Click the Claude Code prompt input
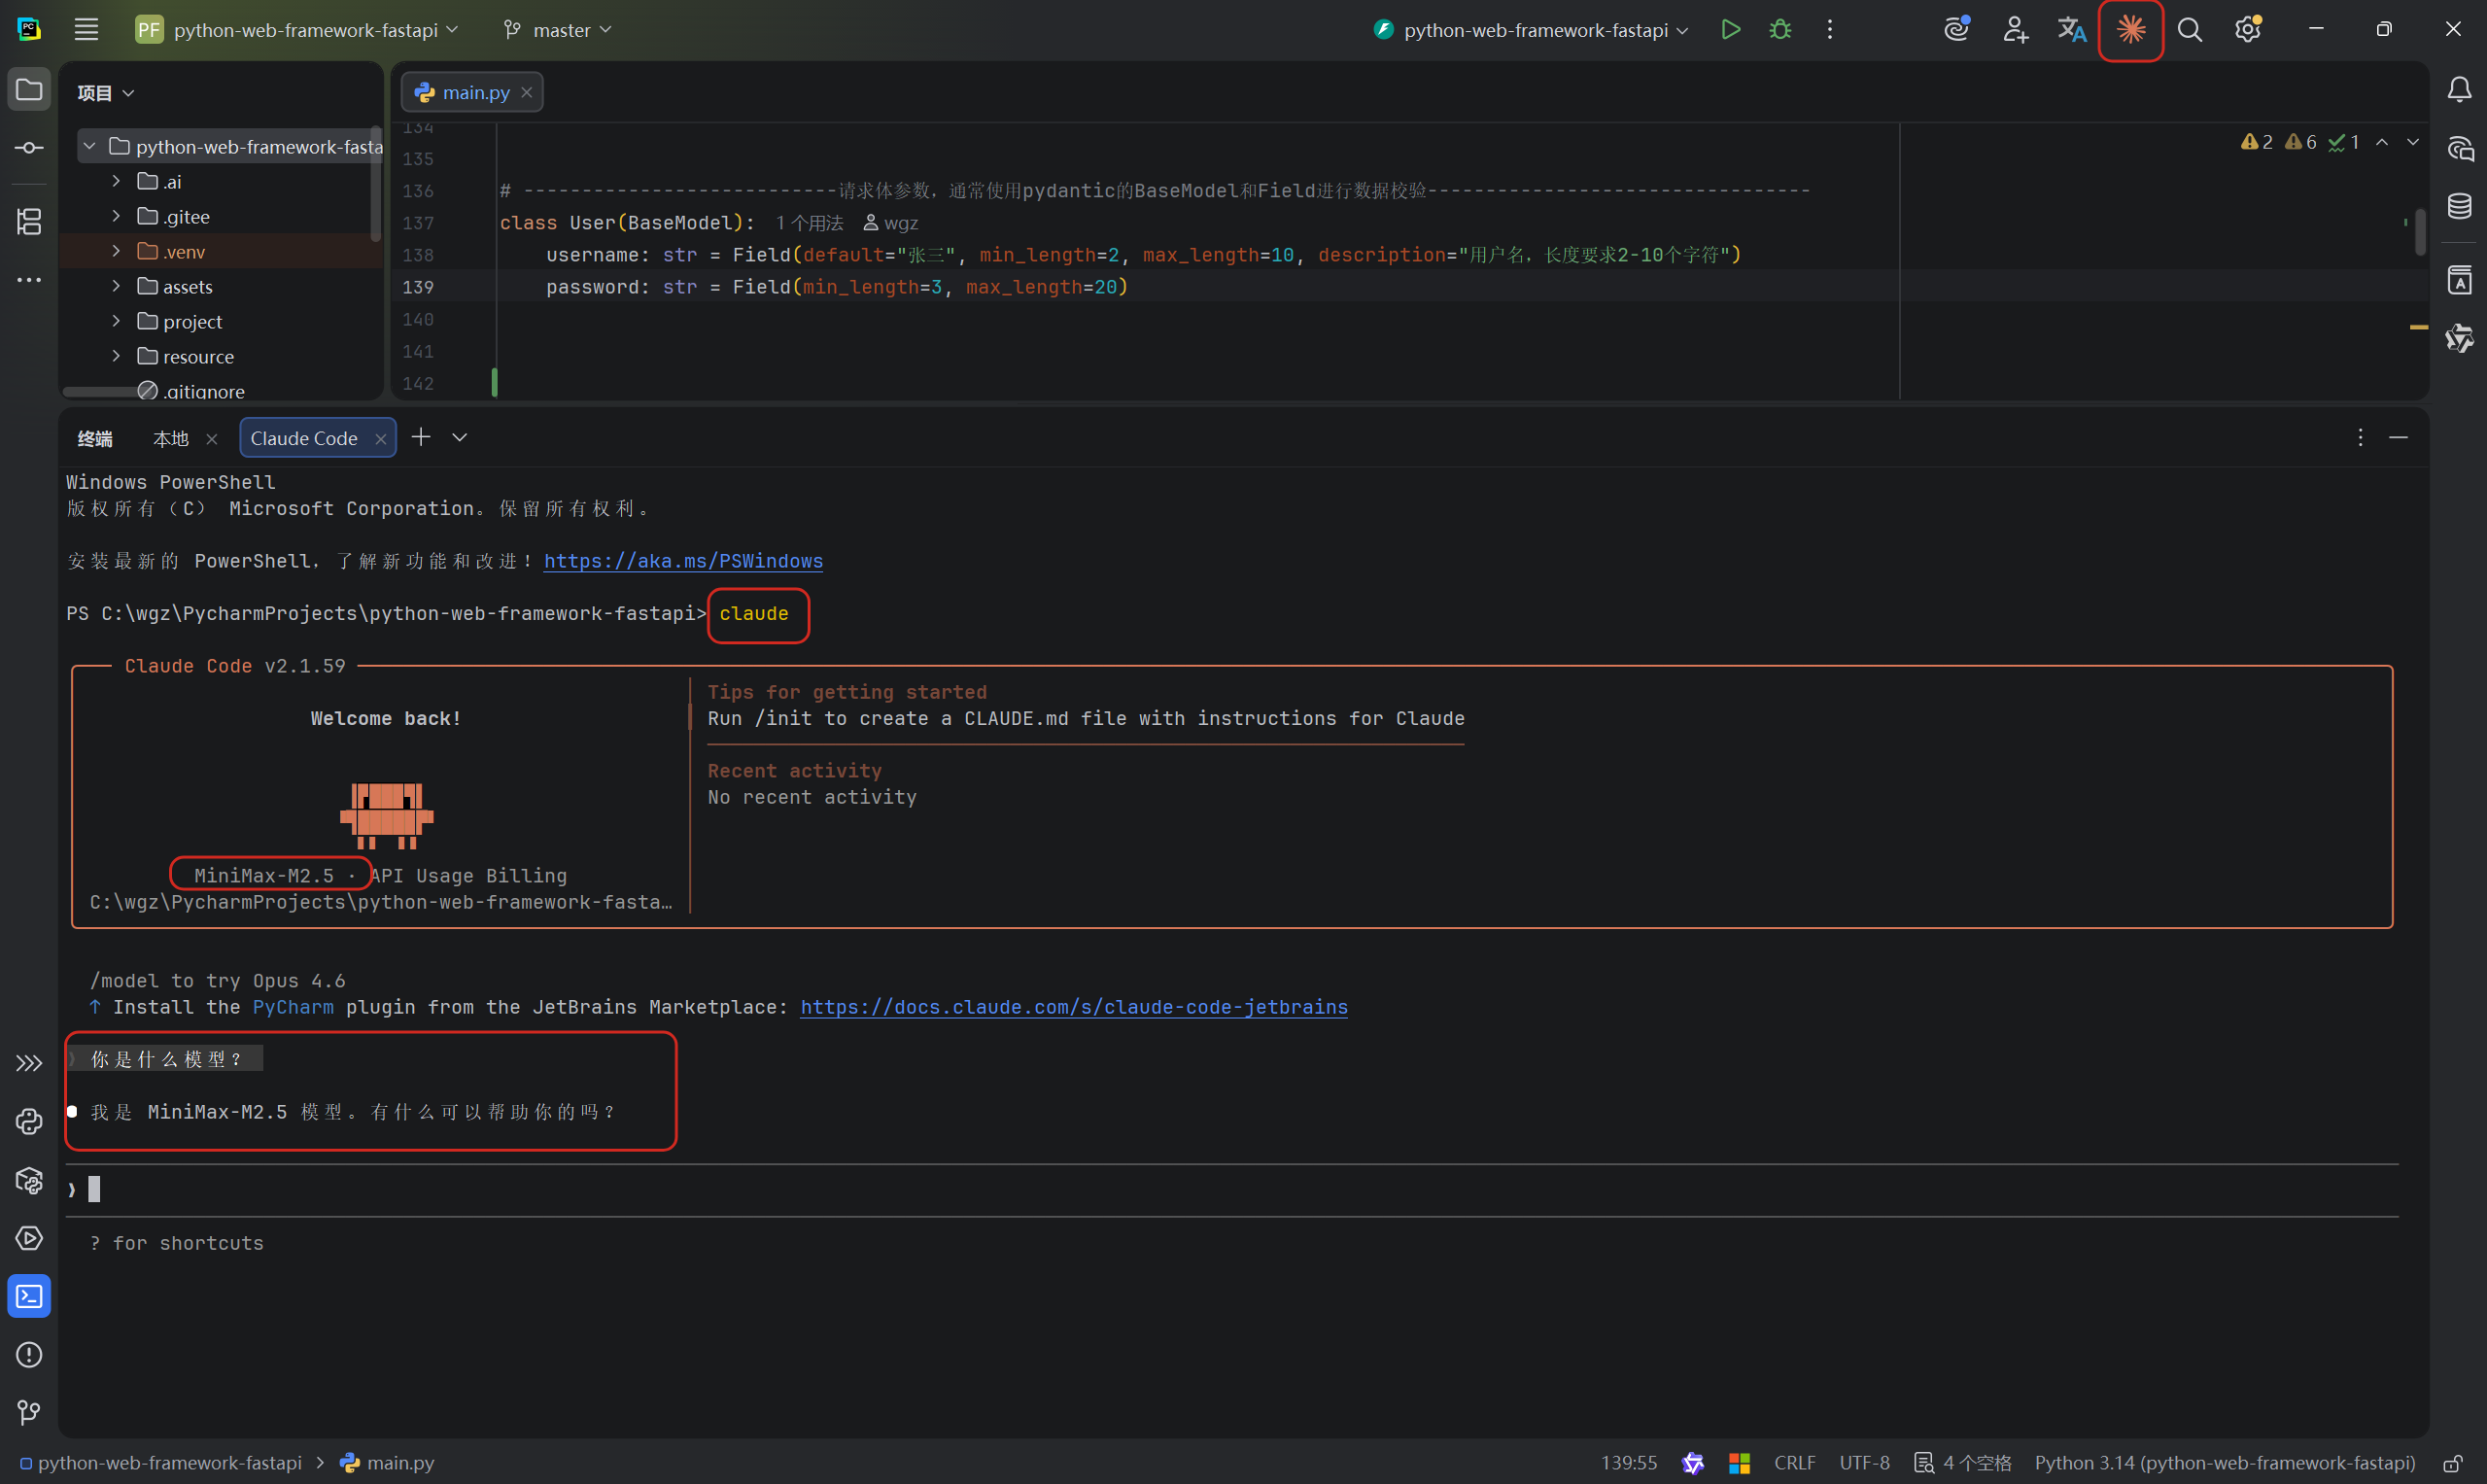This screenshot has height=1484, width=2487. click(1232, 1189)
